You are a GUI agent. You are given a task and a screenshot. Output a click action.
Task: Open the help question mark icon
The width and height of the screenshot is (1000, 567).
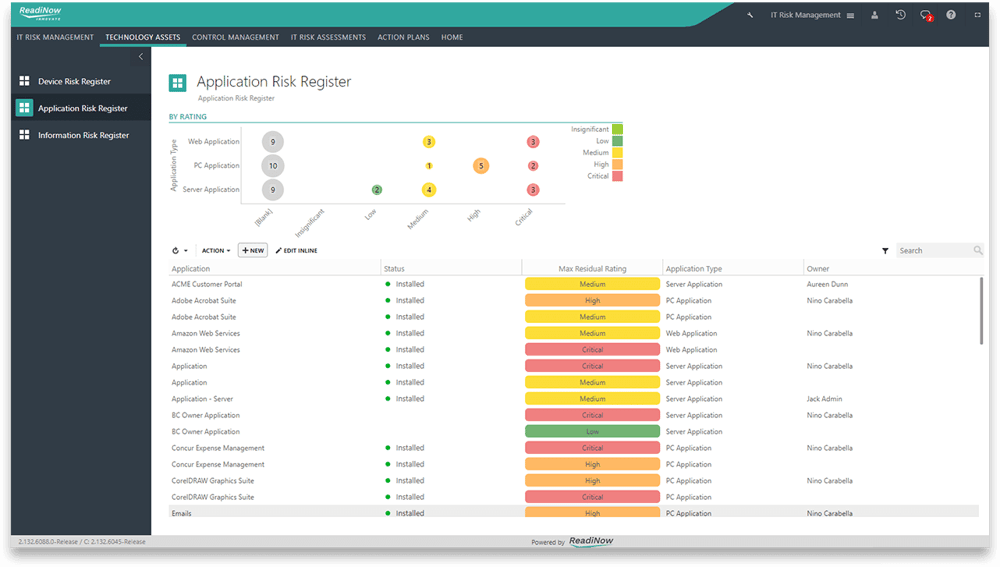tap(951, 15)
